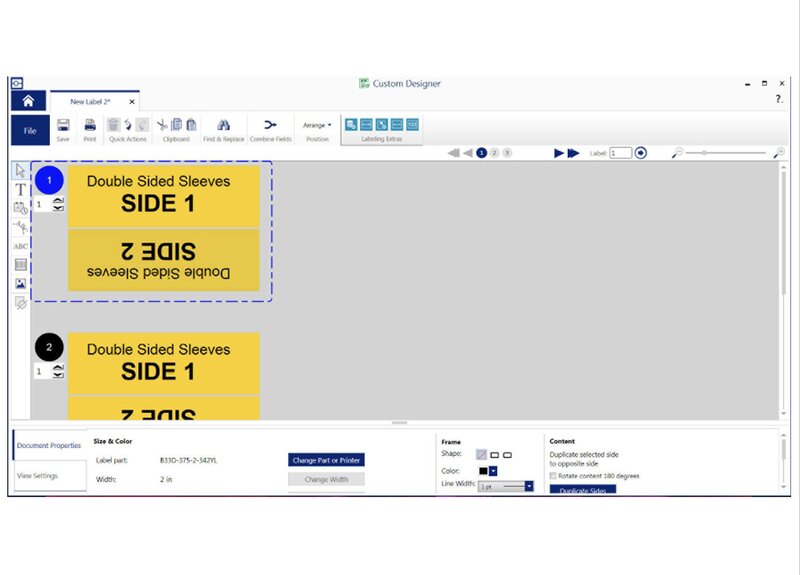Viewport: 800px width, 575px height.
Task: Click the third Labeling Extras icon
Action: (382, 124)
